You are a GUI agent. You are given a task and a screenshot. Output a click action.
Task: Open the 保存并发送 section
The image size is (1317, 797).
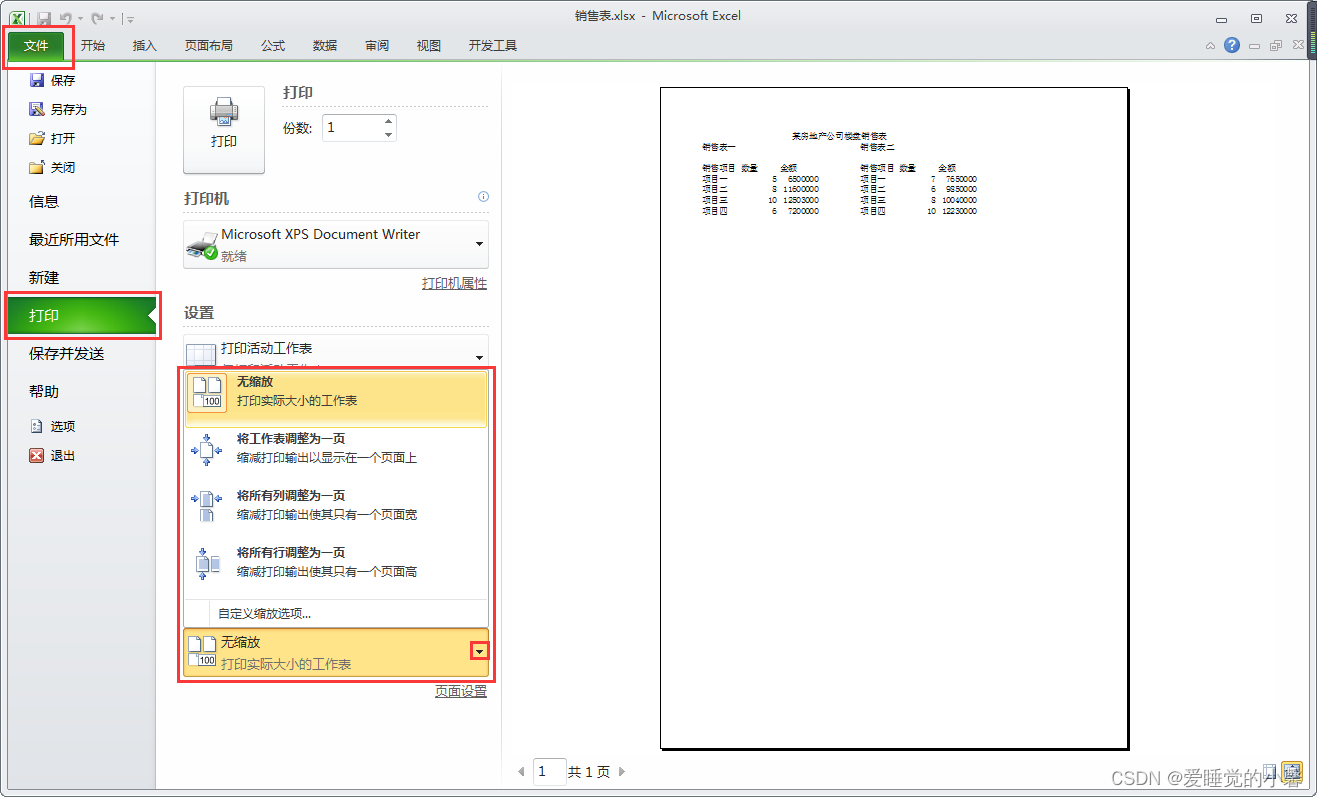pos(67,354)
